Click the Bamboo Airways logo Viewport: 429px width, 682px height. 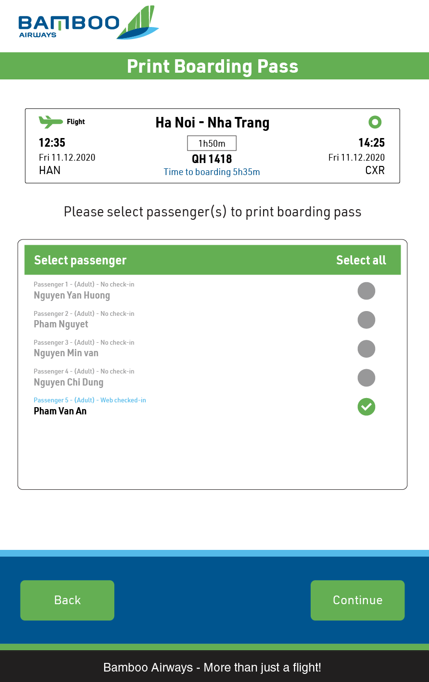click(x=88, y=23)
